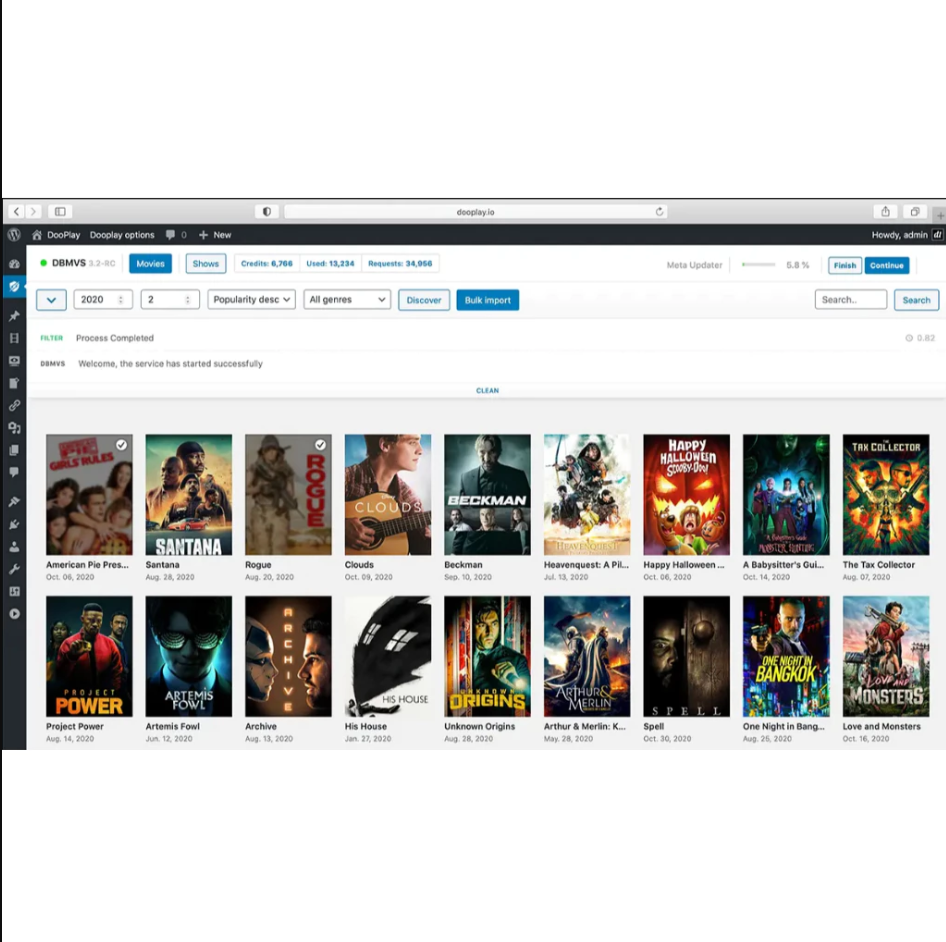Select the Santana movie poster

189,494
